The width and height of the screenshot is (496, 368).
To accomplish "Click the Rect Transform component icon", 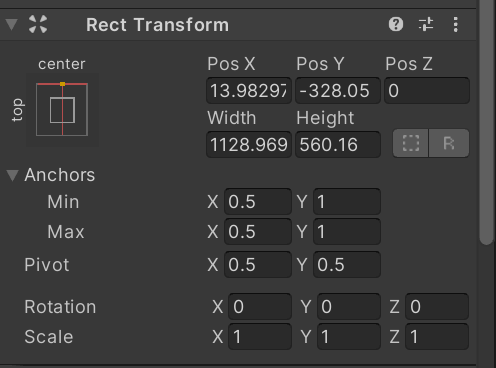I will pyautogui.click(x=38, y=24).
